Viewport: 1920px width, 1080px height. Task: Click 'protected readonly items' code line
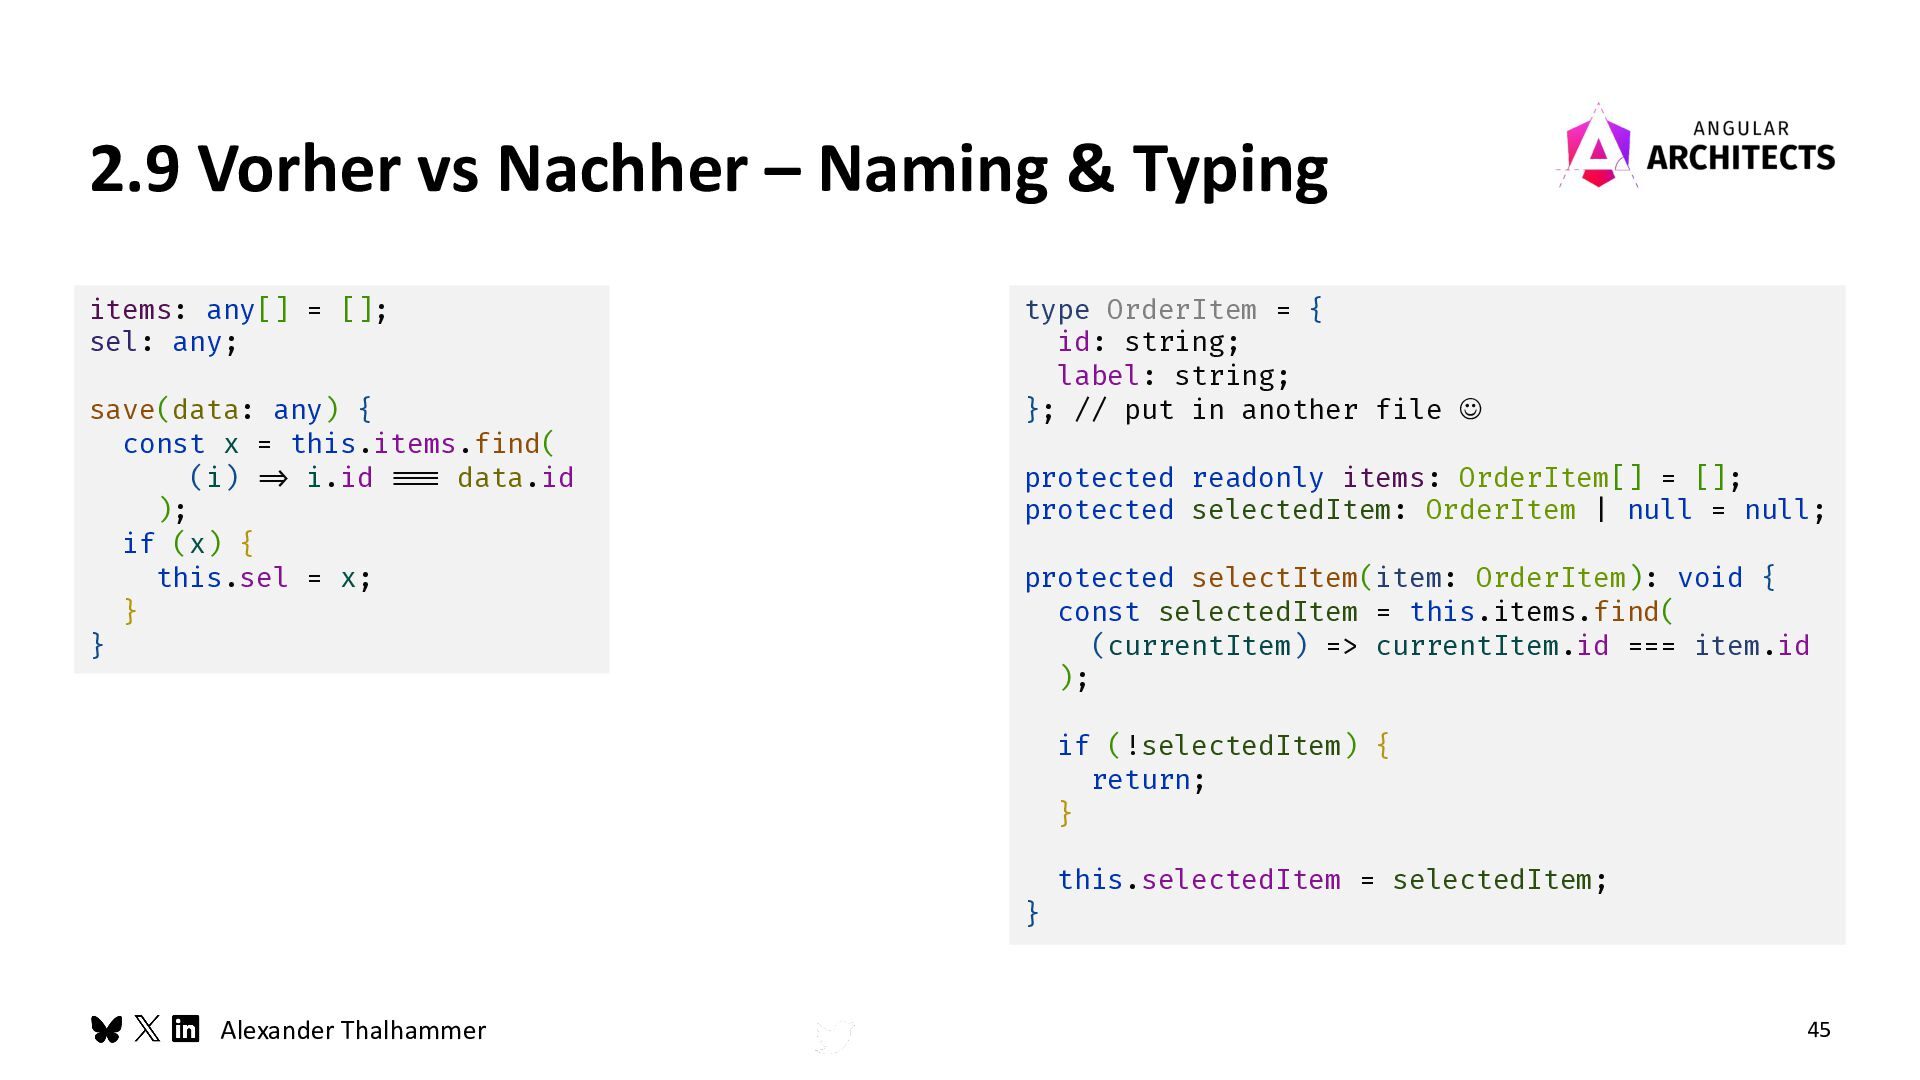pos(1382,478)
